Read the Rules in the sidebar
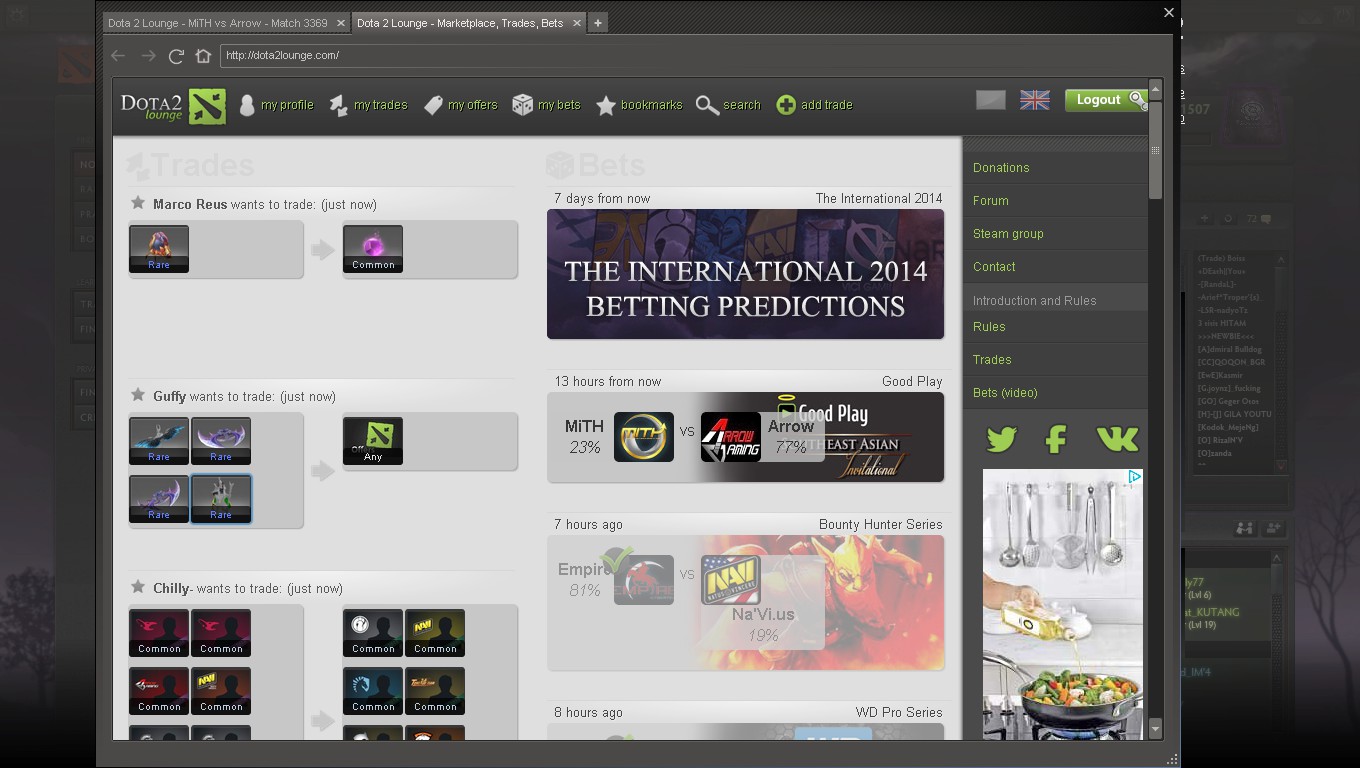Viewport: 1360px width, 768px height. [989, 327]
